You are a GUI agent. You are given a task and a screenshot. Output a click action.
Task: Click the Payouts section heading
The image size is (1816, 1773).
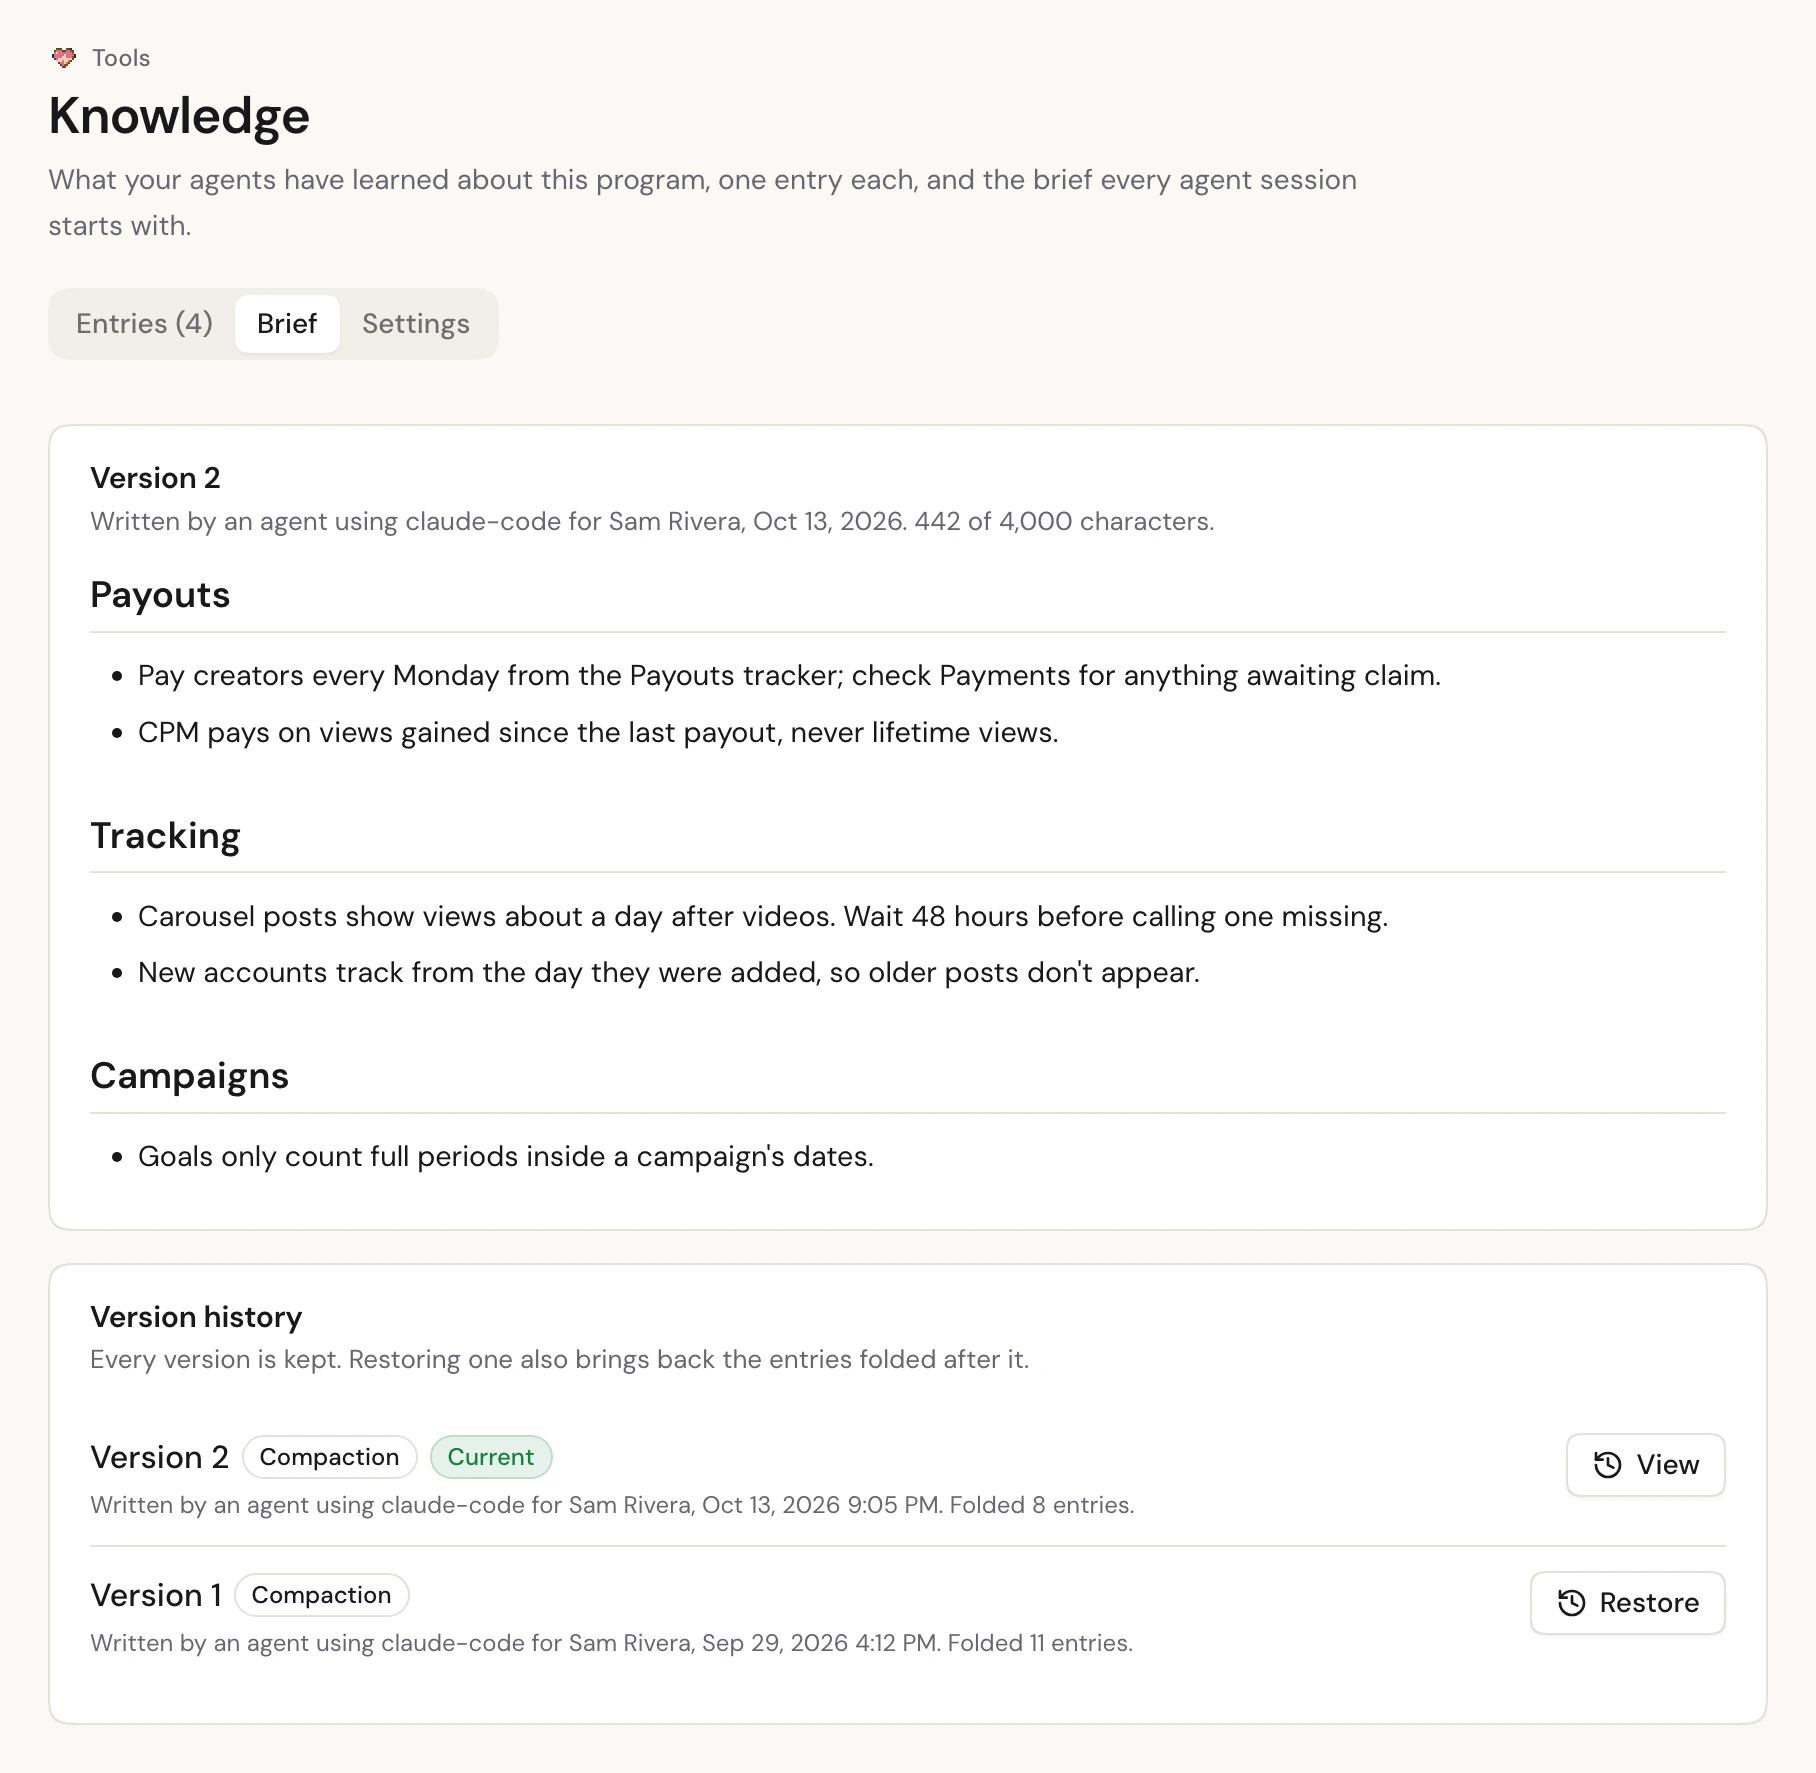tap(160, 595)
